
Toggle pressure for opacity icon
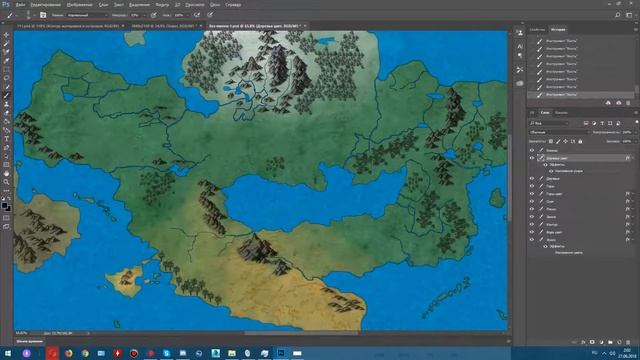tap(153, 15)
